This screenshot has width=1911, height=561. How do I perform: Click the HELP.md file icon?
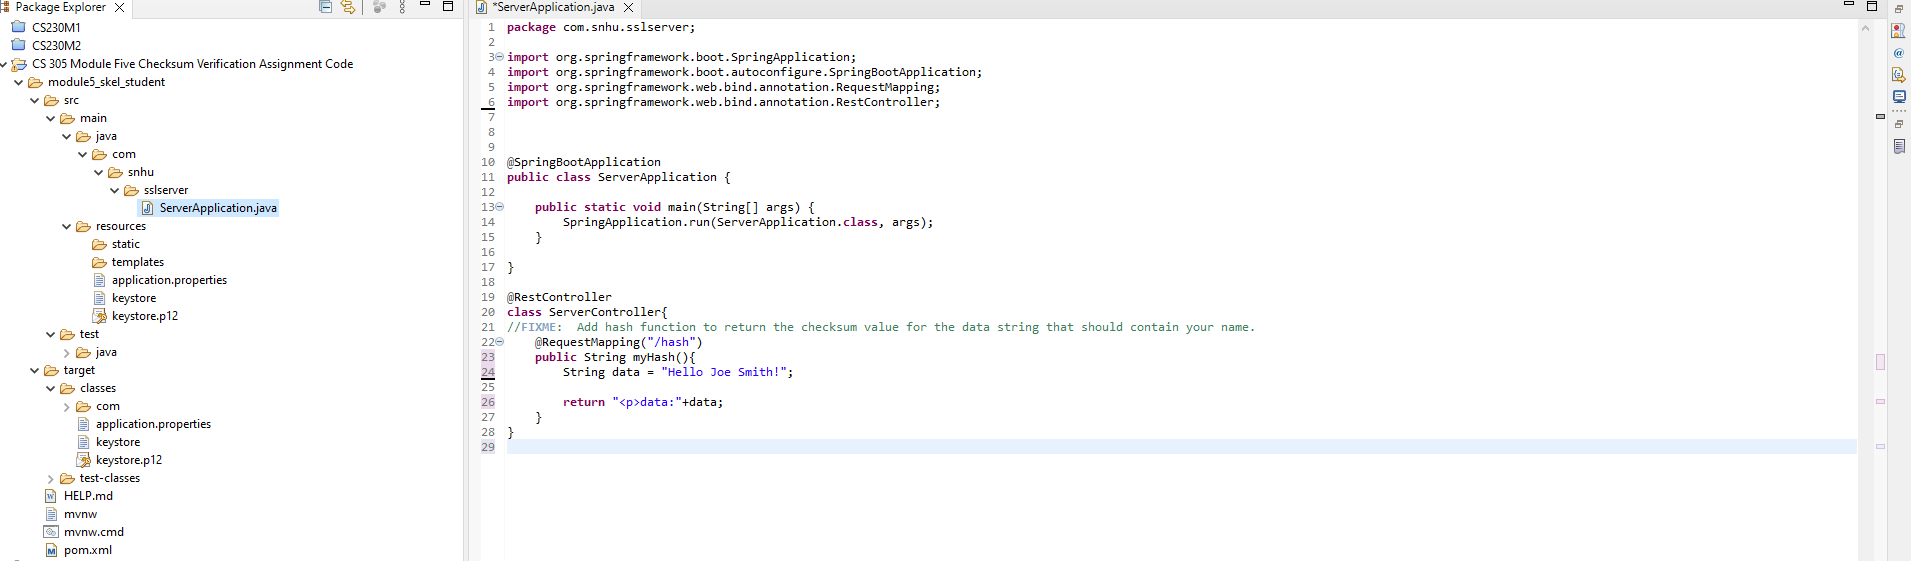coord(51,496)
